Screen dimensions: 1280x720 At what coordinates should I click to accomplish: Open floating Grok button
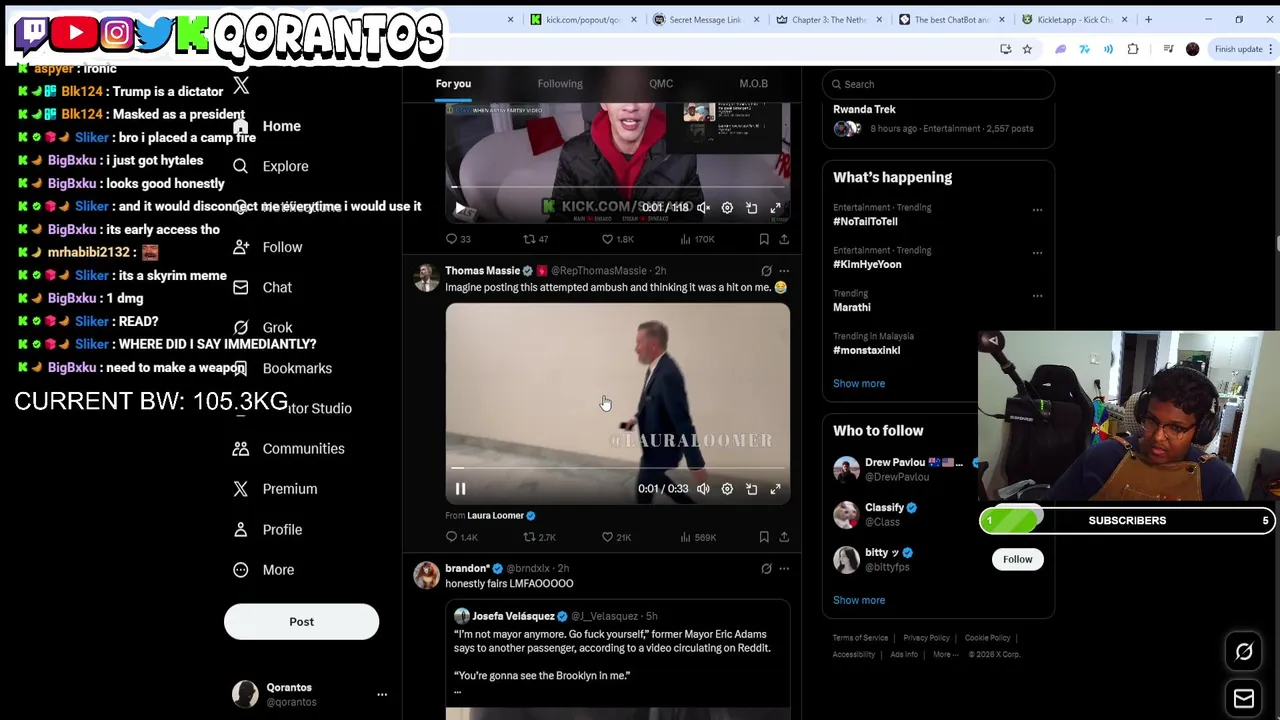(1244, 652)
